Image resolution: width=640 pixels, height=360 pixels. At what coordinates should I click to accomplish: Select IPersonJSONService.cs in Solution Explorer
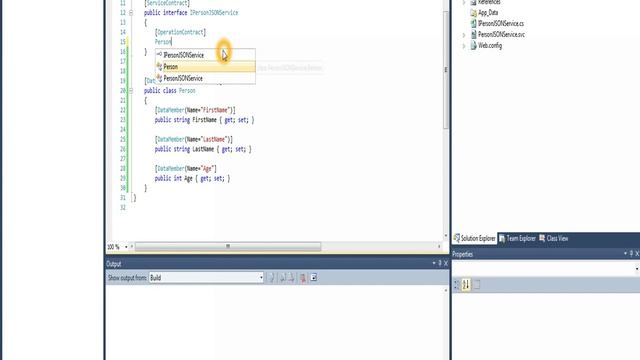[x=501, y=24]
